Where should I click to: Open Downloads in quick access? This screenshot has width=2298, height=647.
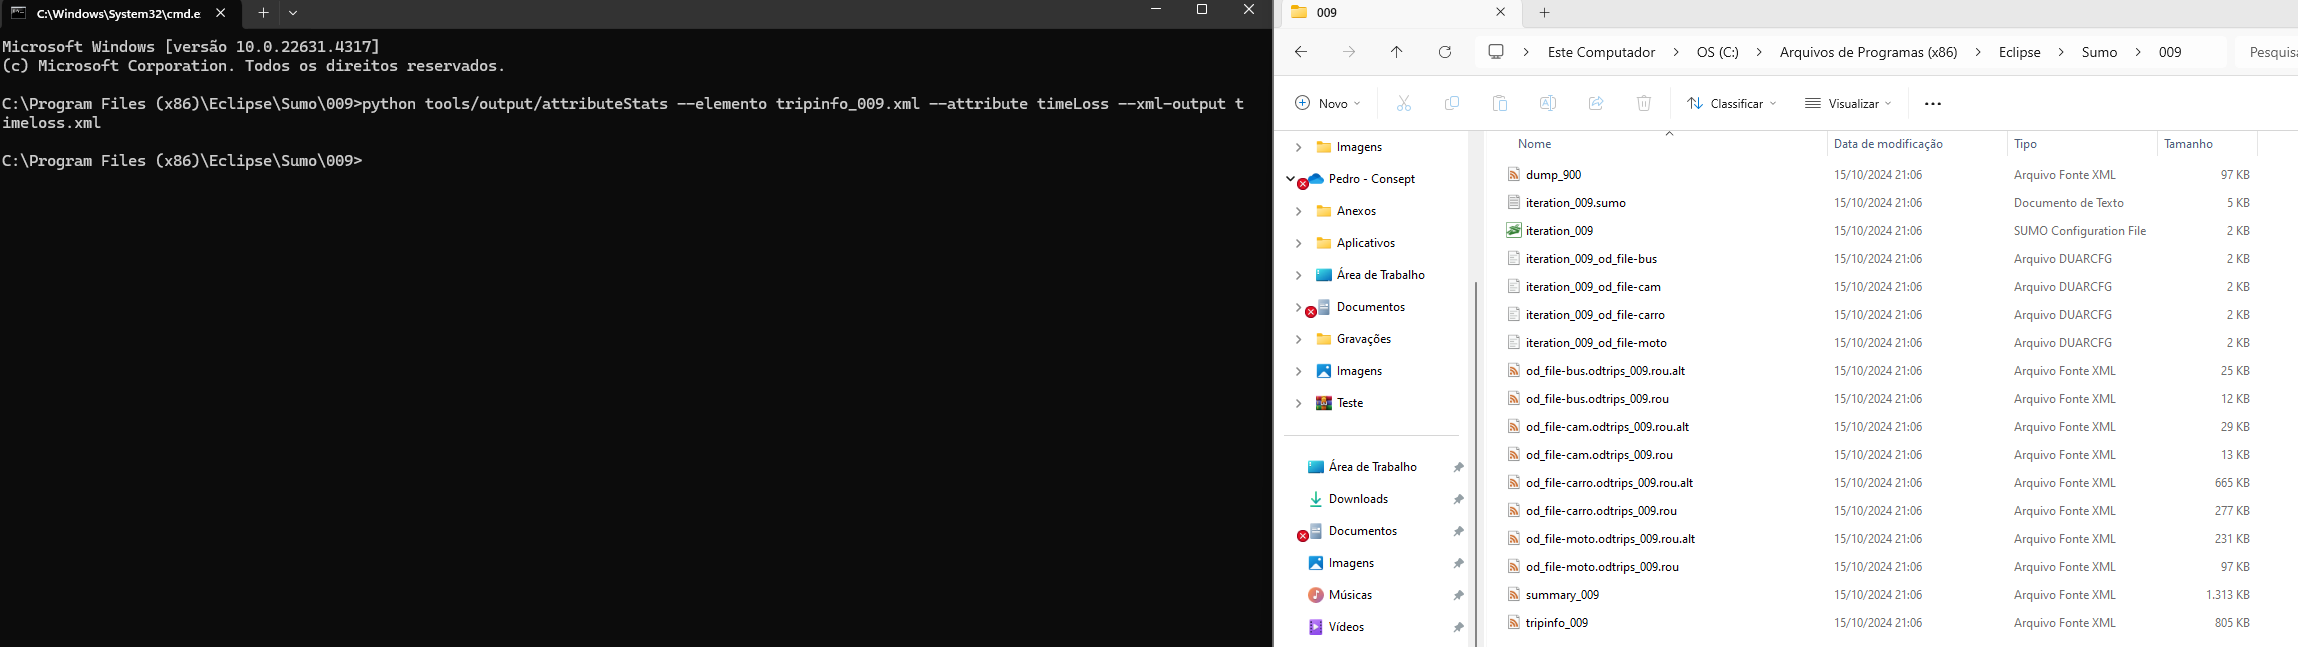[1358, 499]
